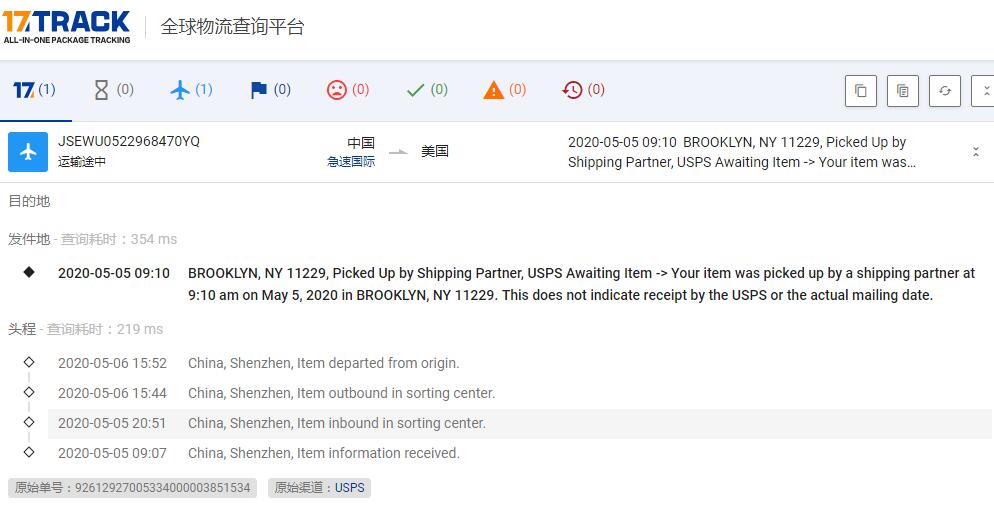Open the 急速国际 carrier link
This screenshot has height=505, width=994.
pyautogui.click(x=351, y=161)
